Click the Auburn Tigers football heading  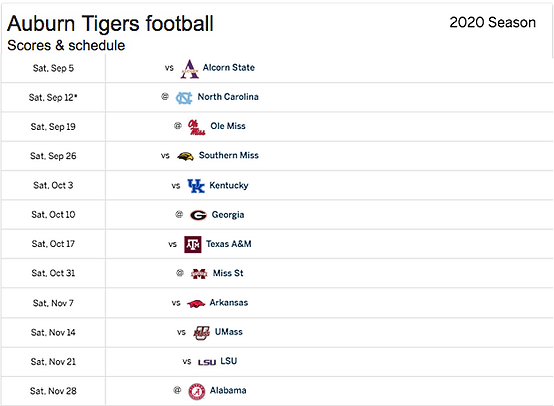pos(110,24)
